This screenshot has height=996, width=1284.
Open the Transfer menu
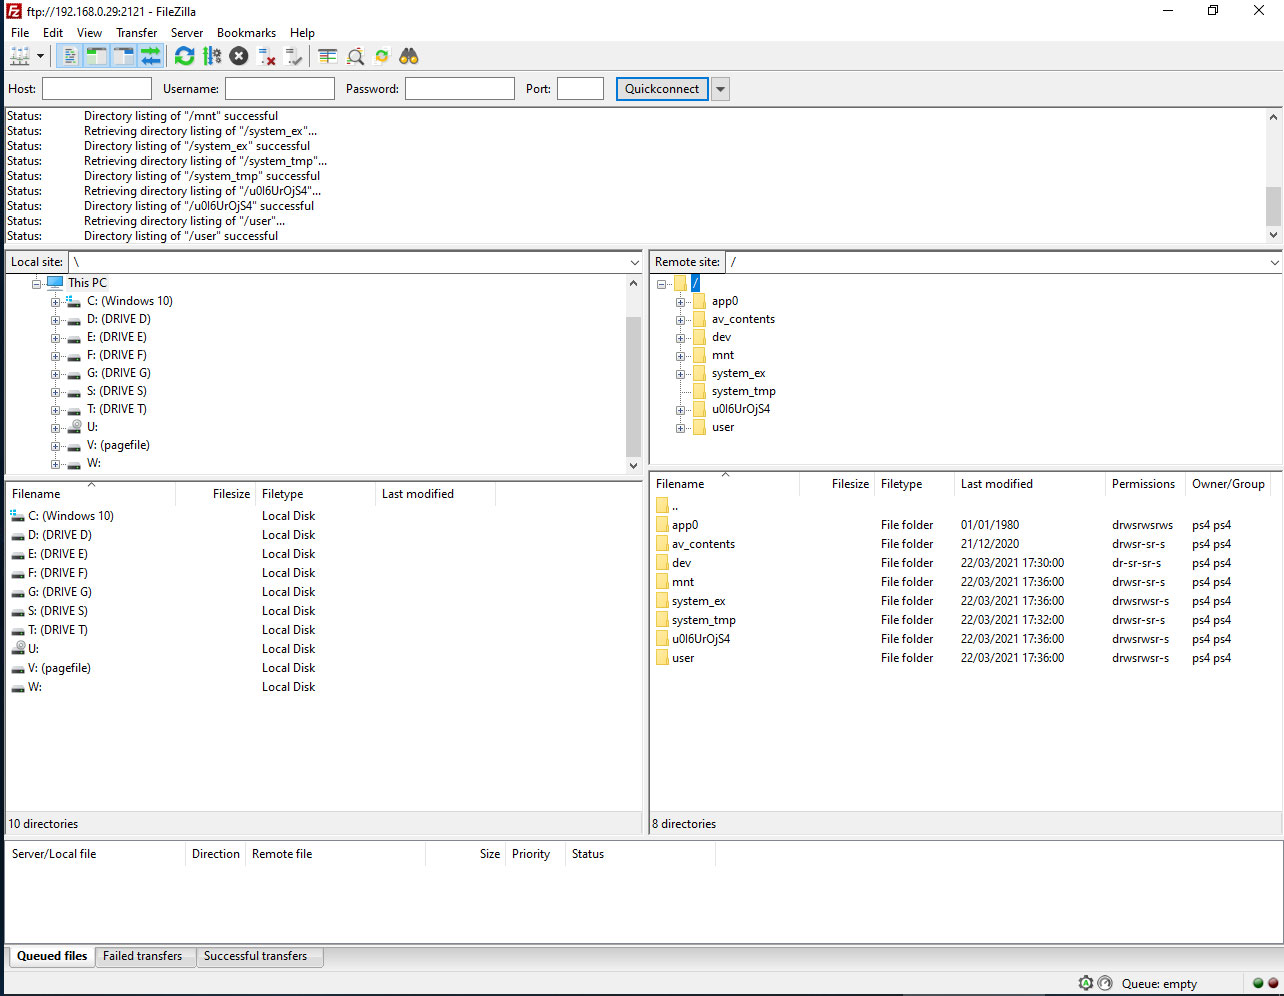coord(136,33)
